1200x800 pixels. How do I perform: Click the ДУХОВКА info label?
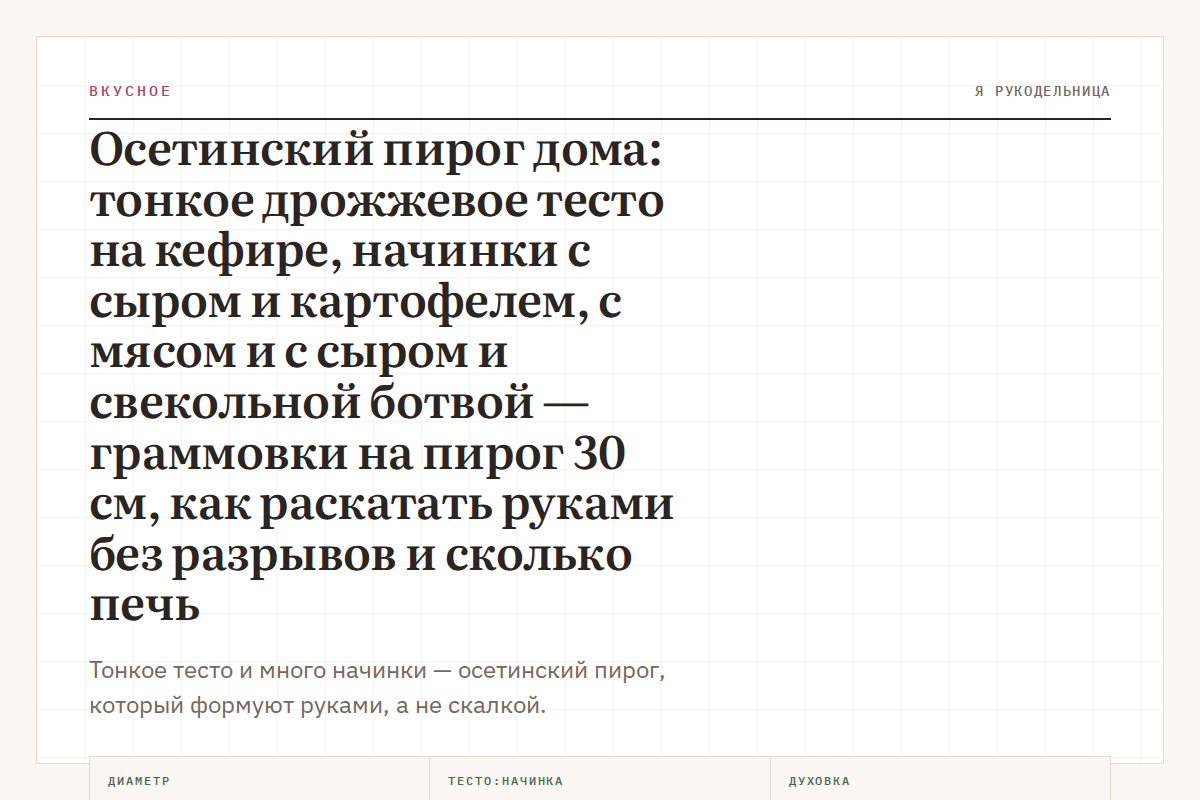(x=819, y=781)
